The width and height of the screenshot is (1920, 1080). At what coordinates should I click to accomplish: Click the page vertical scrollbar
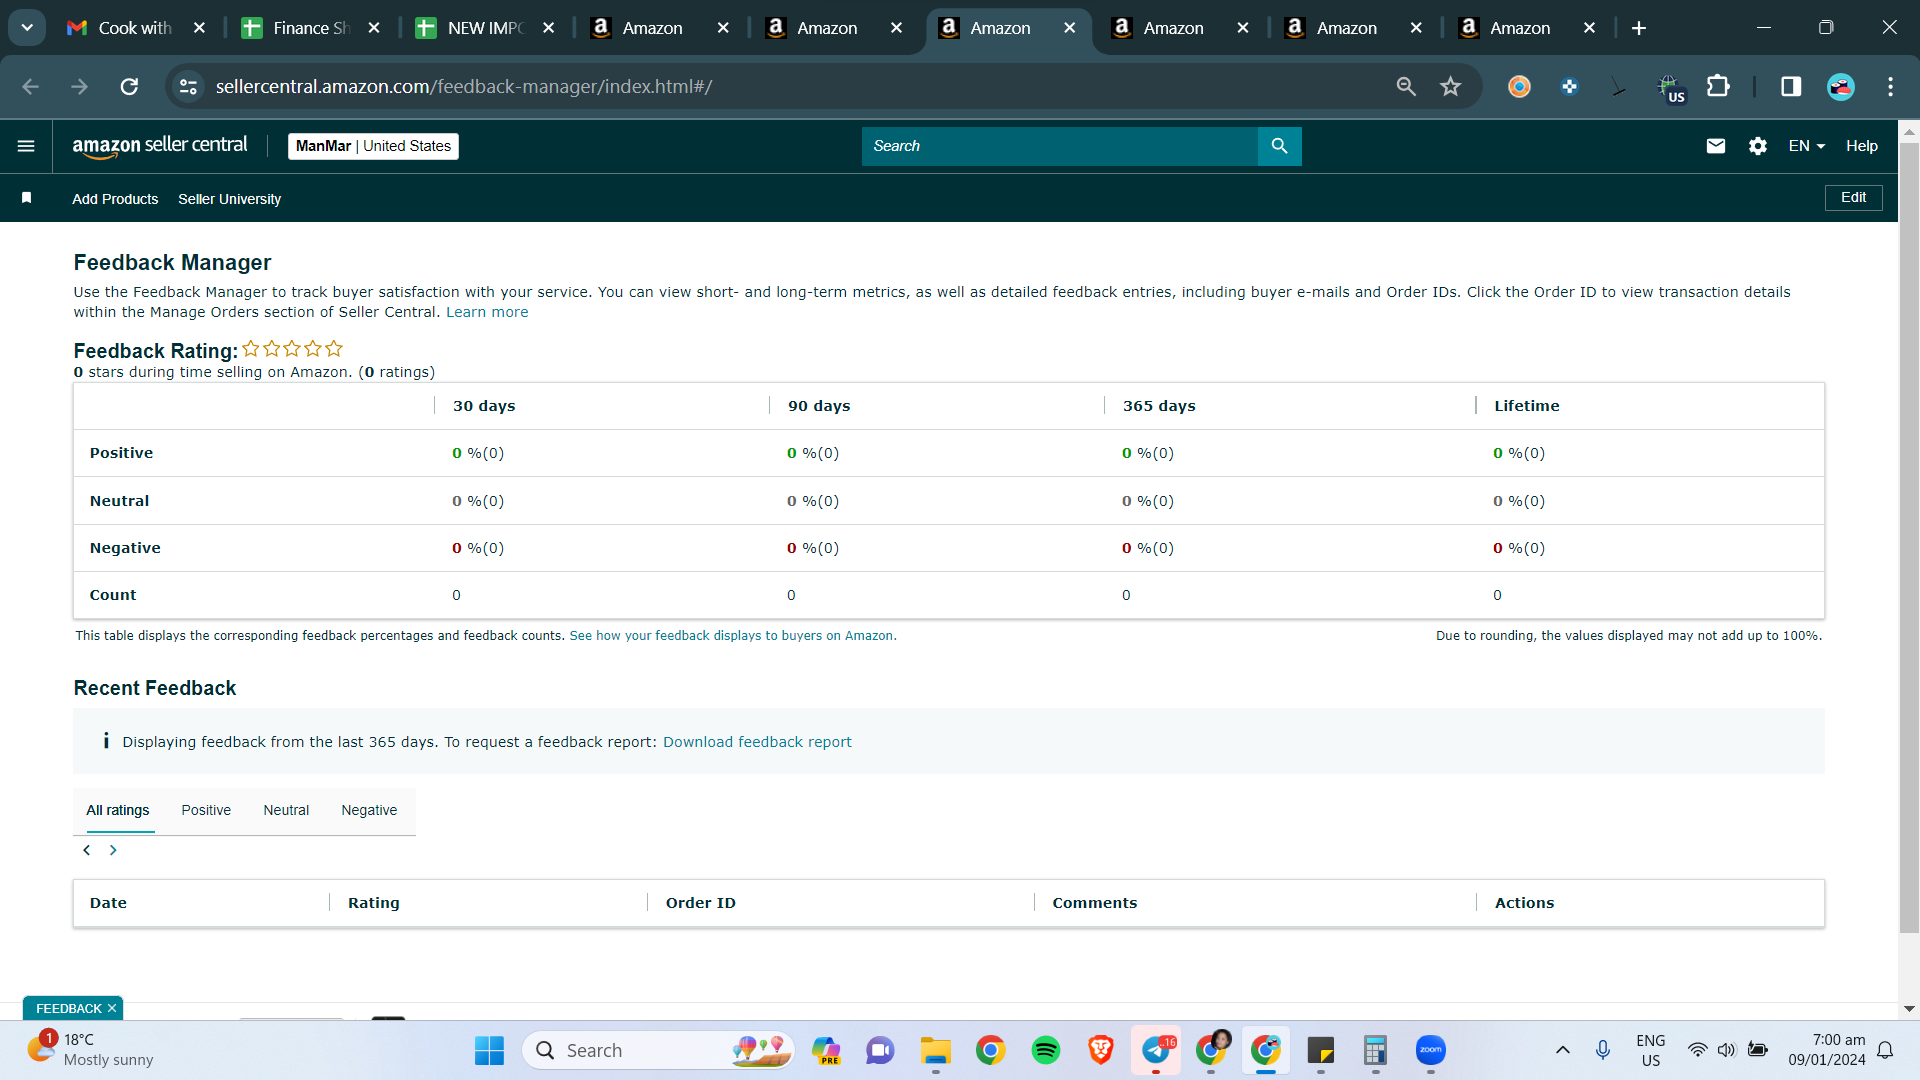click(1909, 540)
